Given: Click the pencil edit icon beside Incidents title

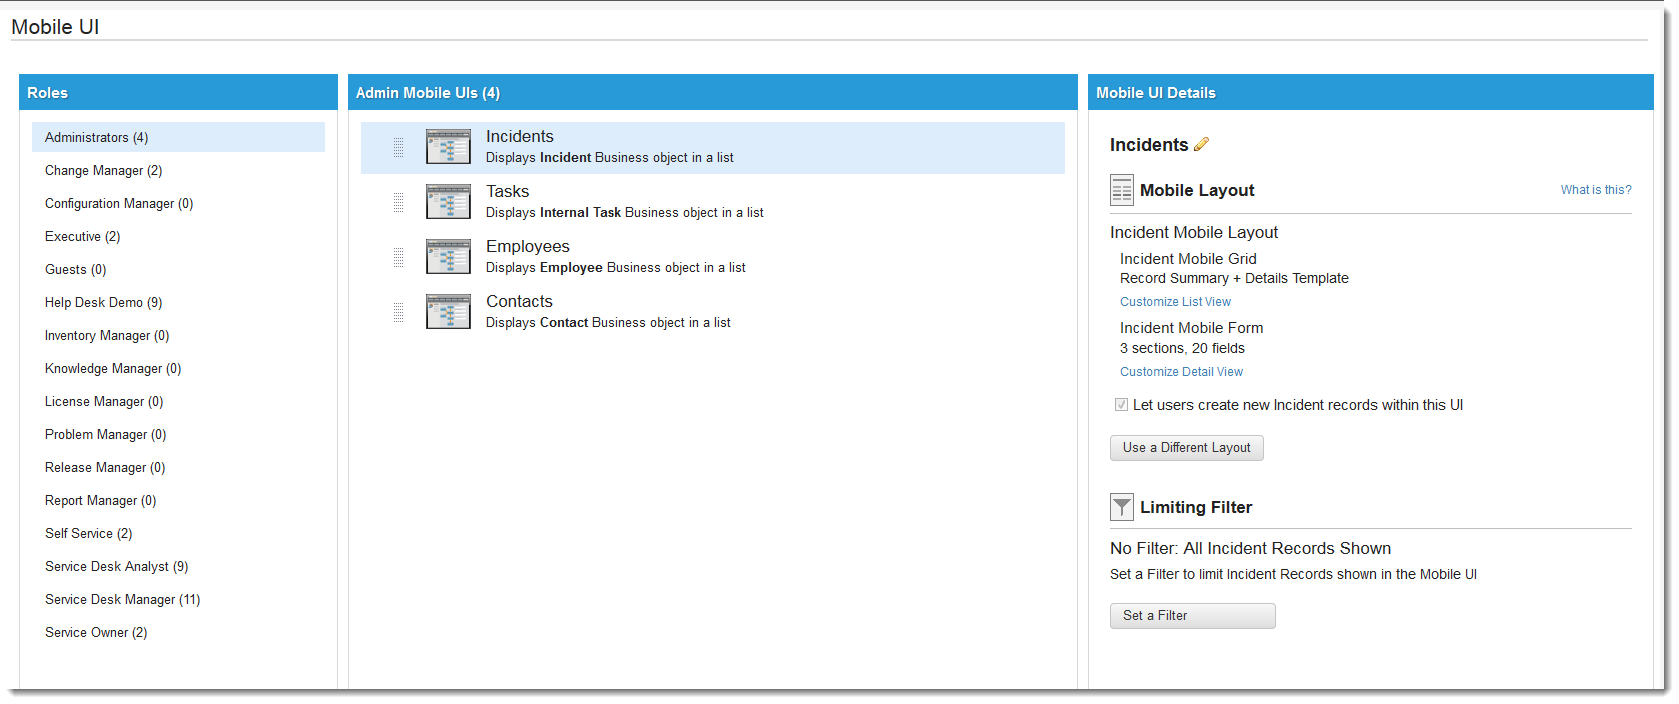Looking at the screenshot, I should (x=1201, y=145).
